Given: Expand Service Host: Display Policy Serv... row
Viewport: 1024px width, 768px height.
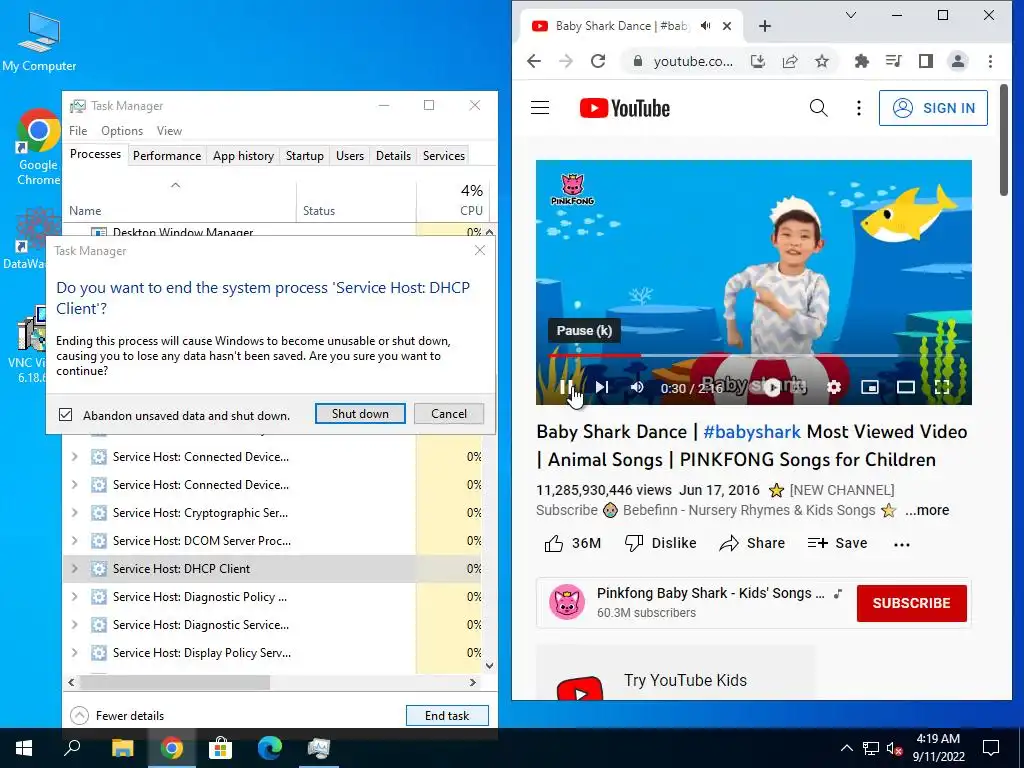Looking at the screenshot, I should pos(74,653).
